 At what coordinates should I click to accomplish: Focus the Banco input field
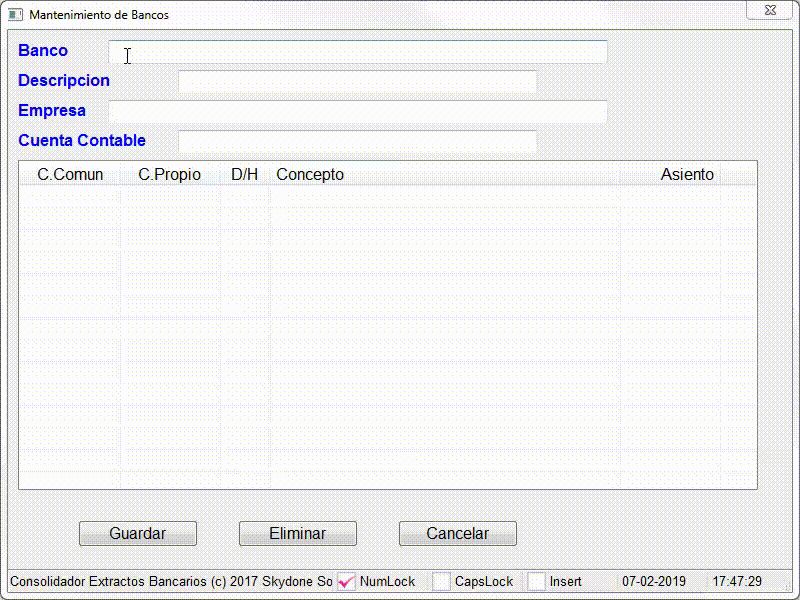pyautogui.click(x=358, y=52)
